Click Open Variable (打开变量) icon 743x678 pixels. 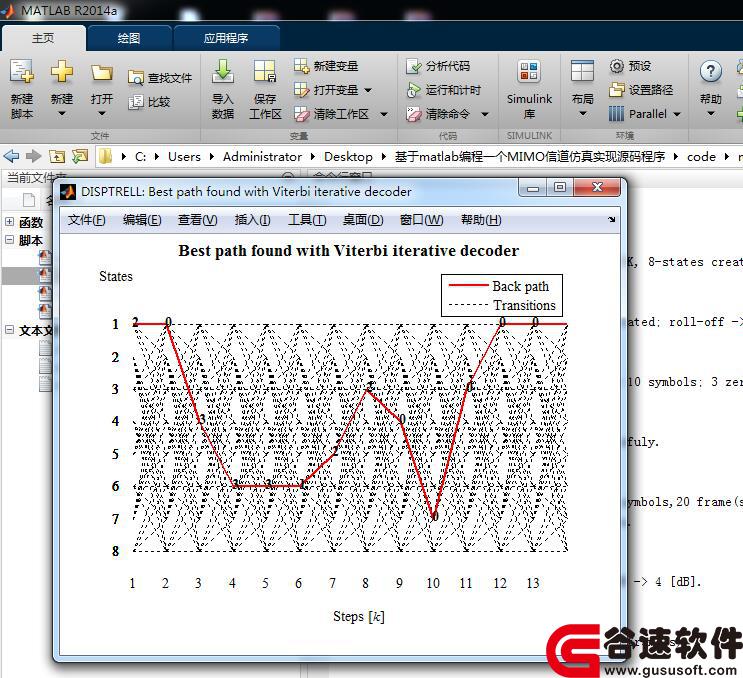pos(301,90)
